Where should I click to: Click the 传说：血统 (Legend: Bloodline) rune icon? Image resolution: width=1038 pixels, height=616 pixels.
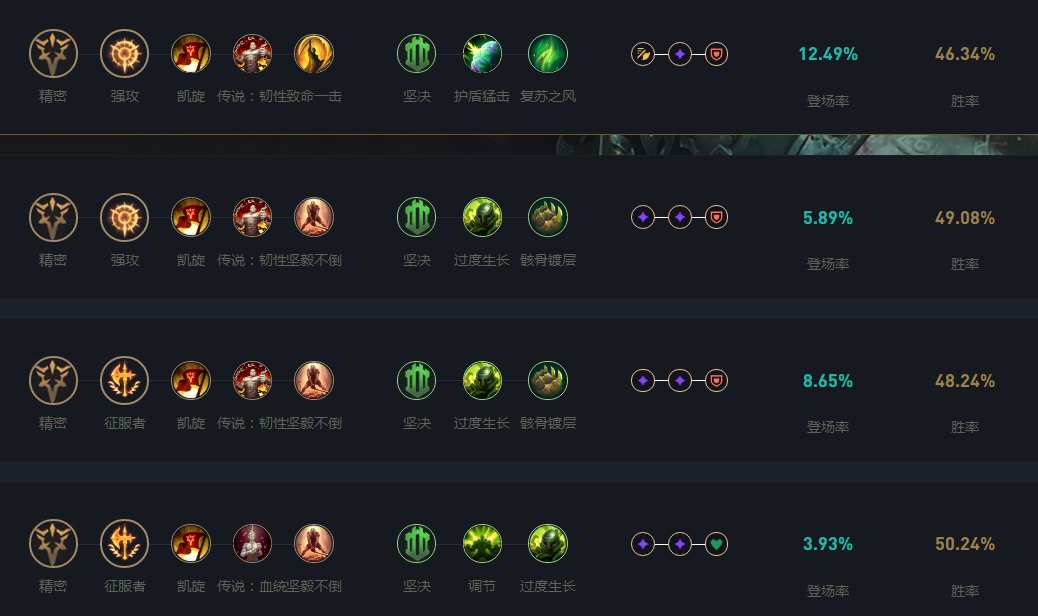tap(252, 544)
